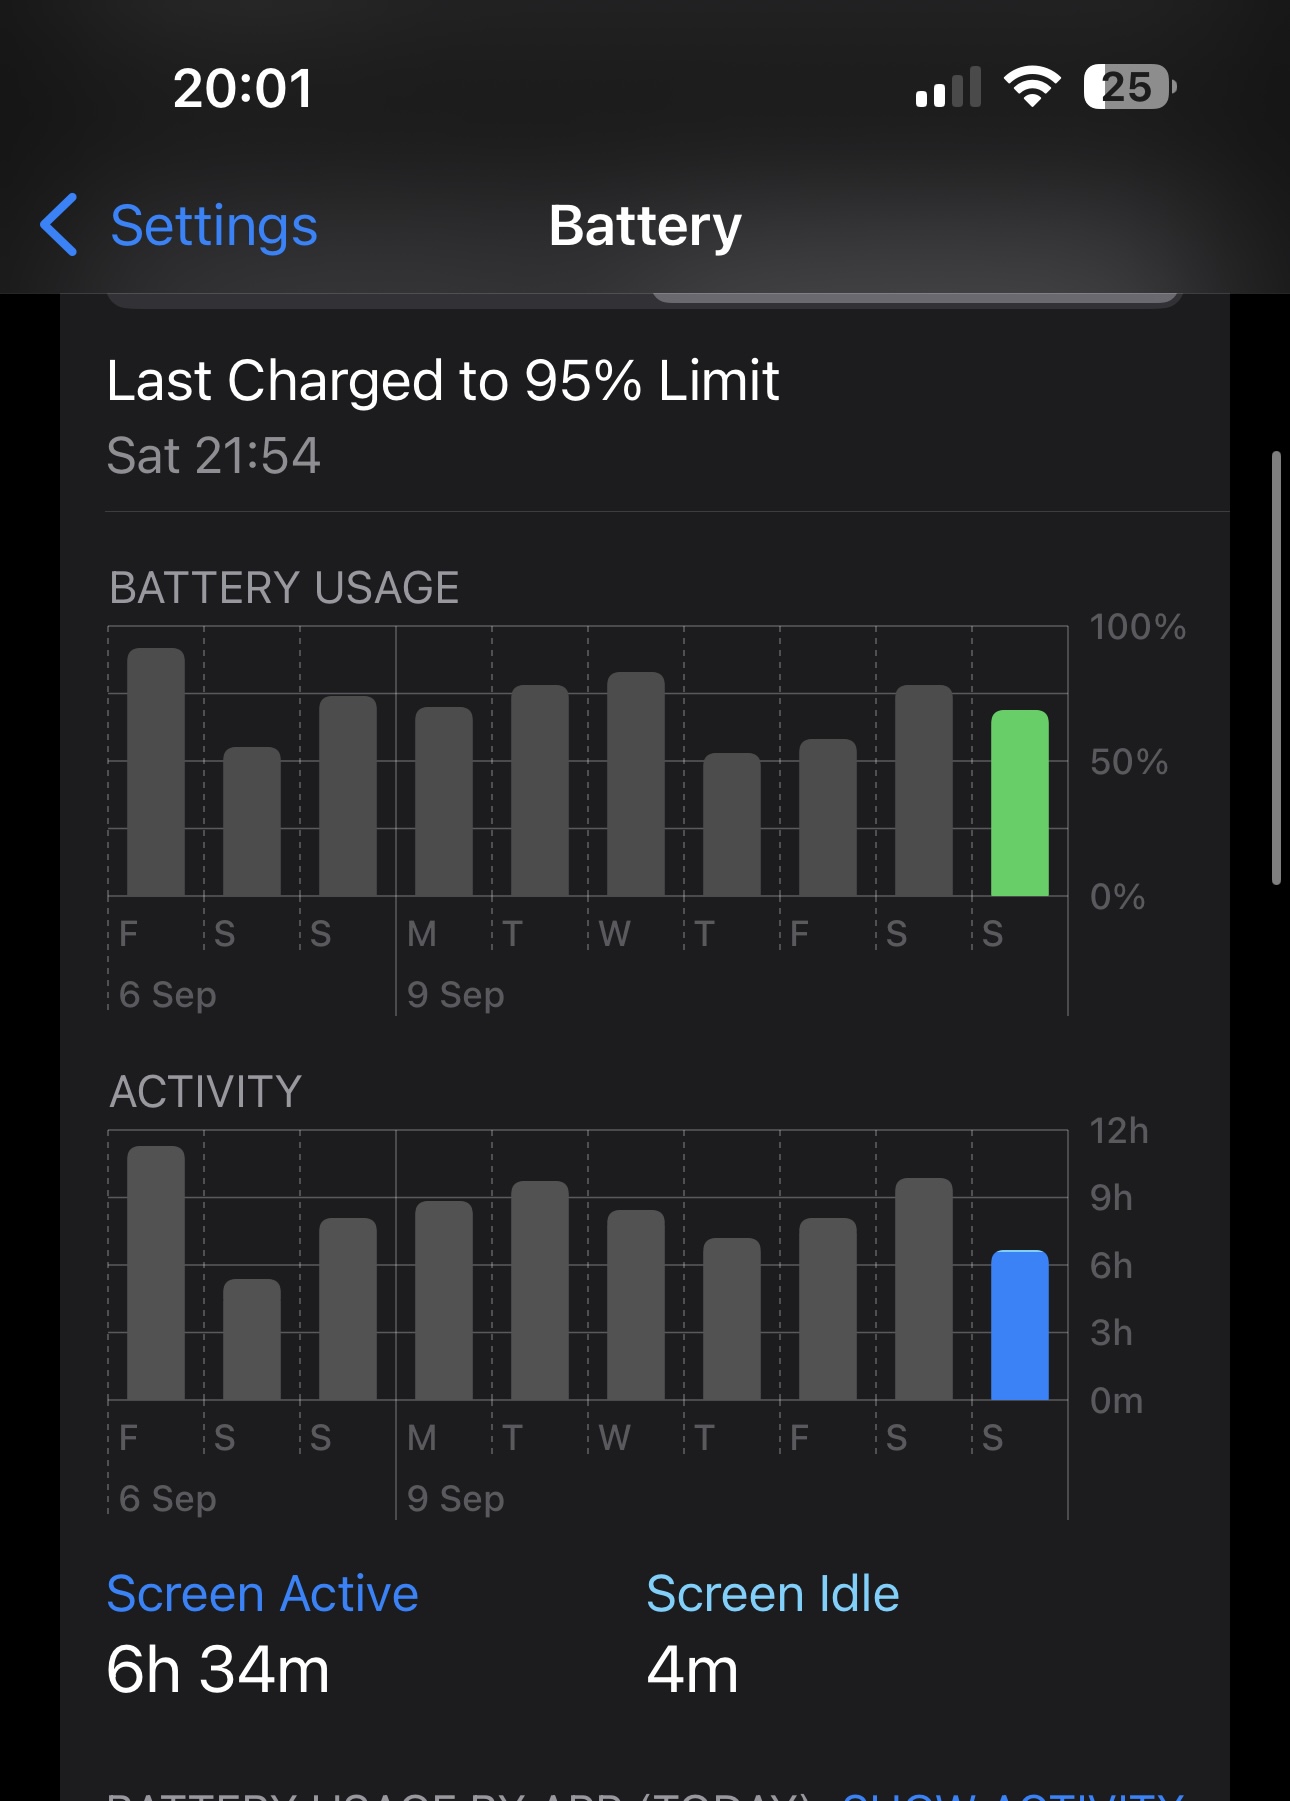The image size is (1290, 1801).
Task: Select the green bar in Battery Usage chart
Action: 1019,803
